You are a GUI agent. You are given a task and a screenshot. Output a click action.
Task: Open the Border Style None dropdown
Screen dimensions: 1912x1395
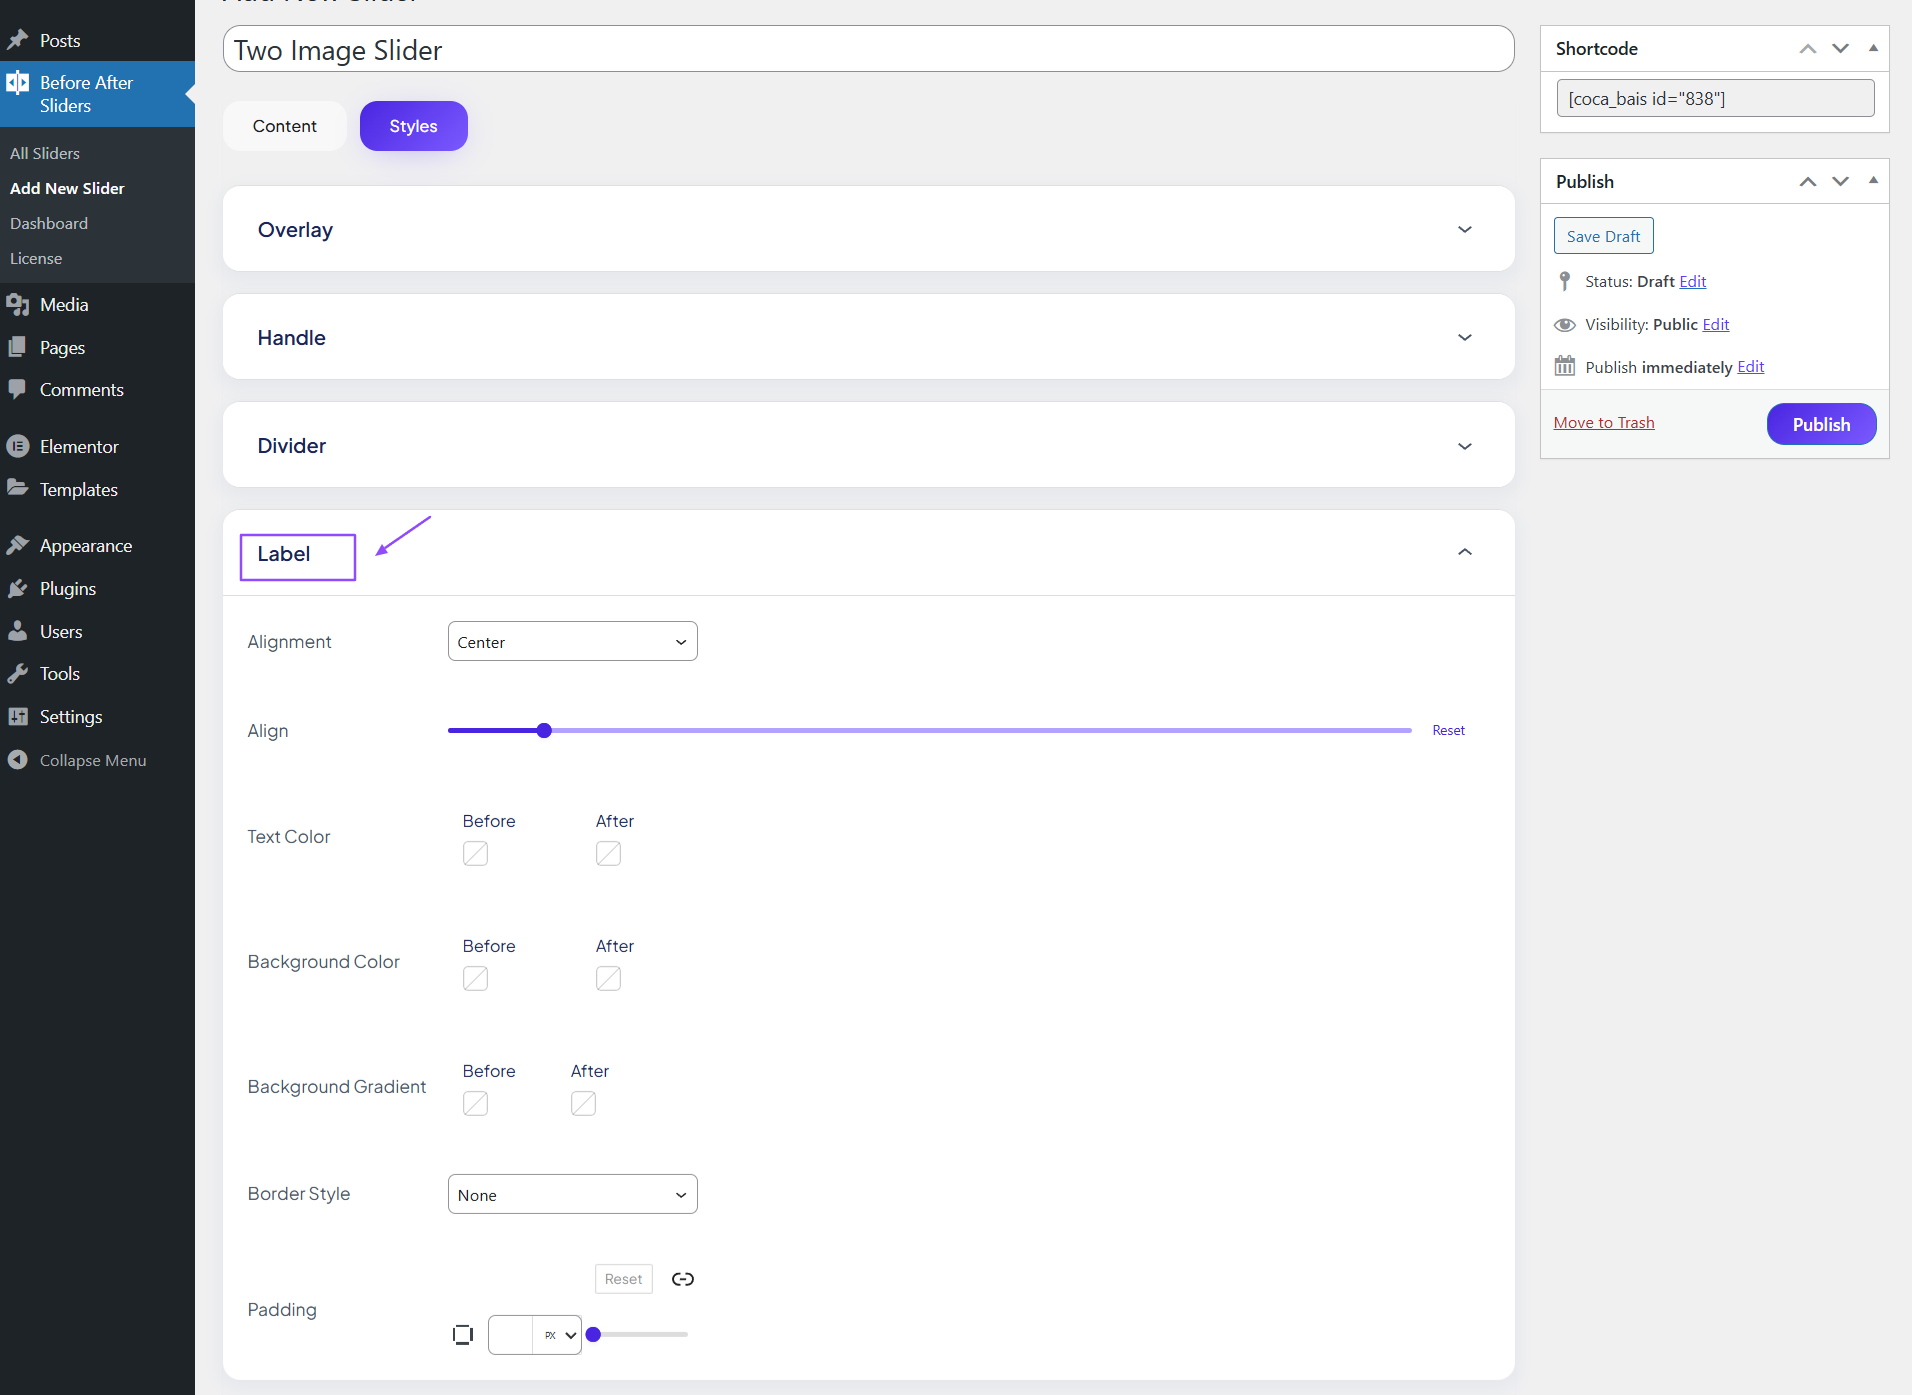(x=573, y=1194)
